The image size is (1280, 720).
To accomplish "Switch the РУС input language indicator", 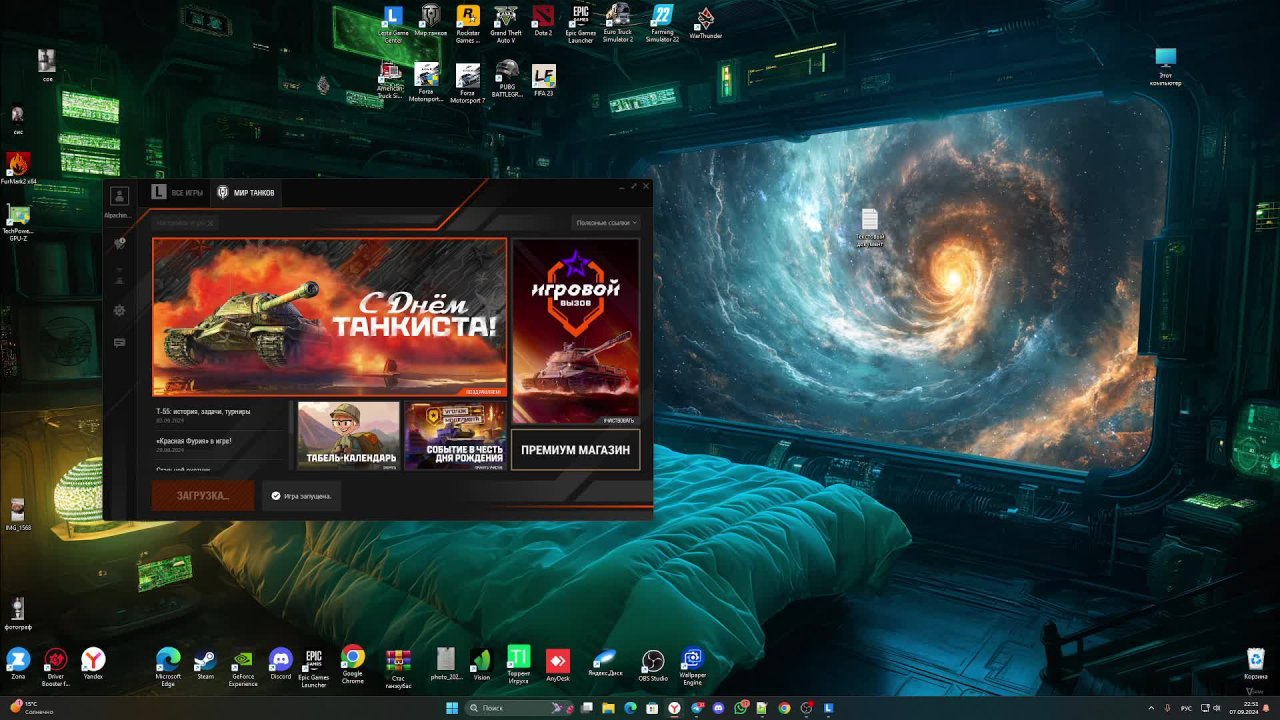I will (x=1187, y=708).
